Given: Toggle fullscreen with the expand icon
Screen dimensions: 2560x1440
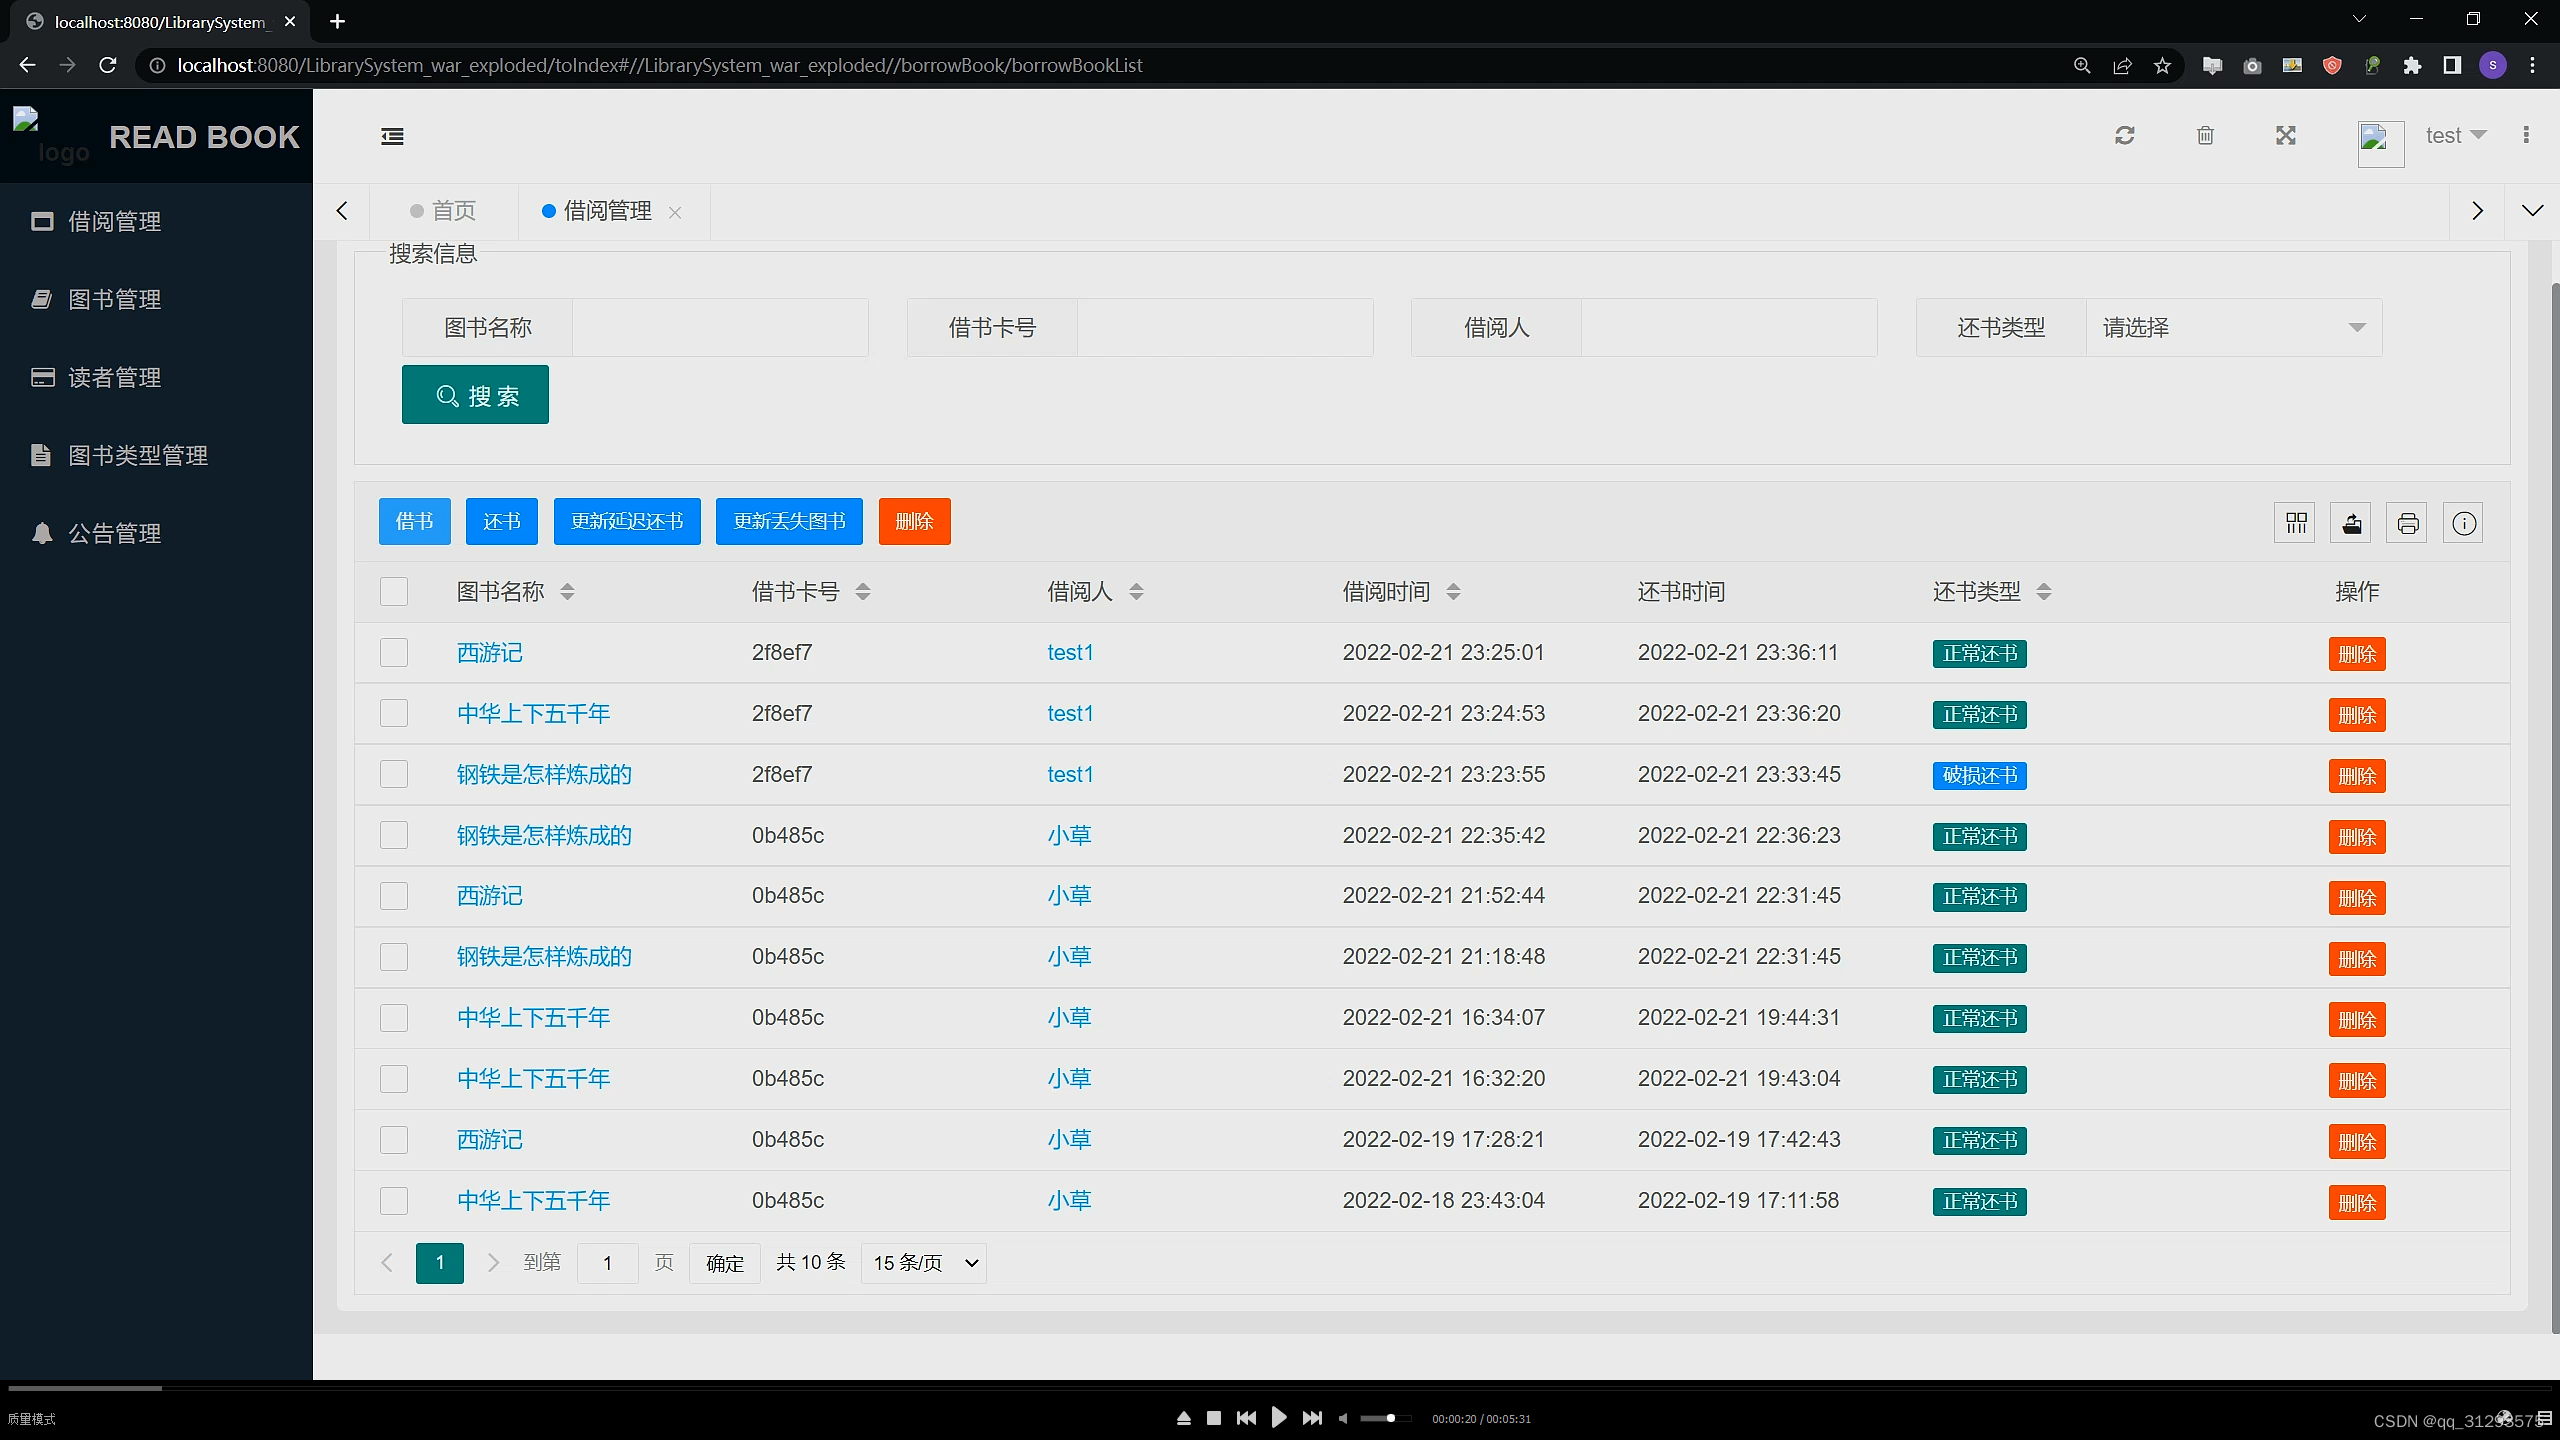Looking at the screenshot, I should pyautogui.click(x=2286, y=135).
